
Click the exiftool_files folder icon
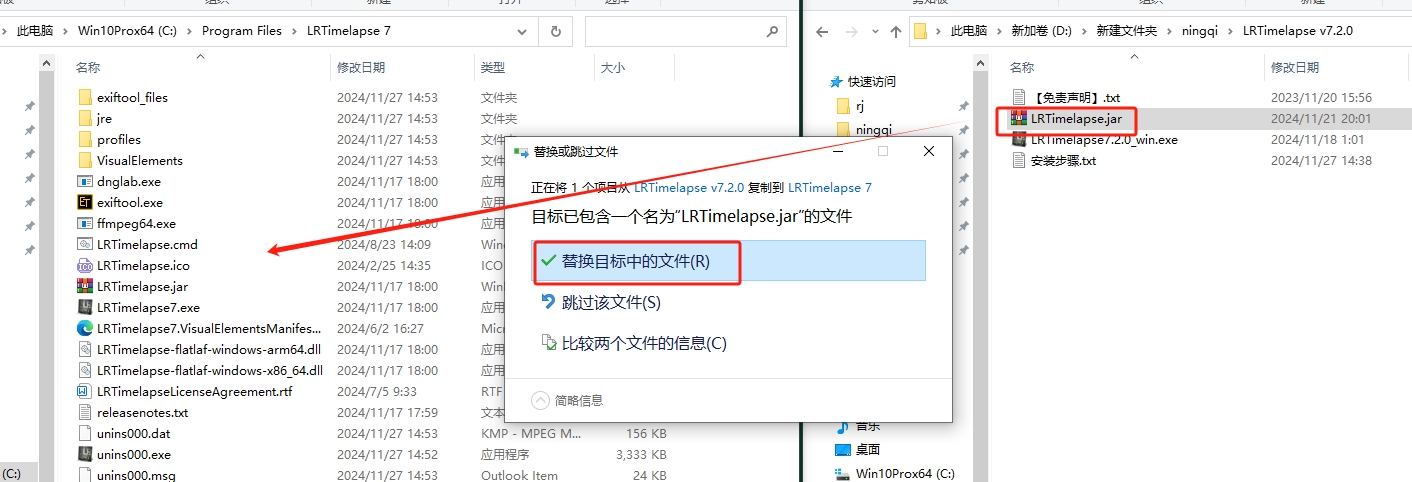coord(85,97)
